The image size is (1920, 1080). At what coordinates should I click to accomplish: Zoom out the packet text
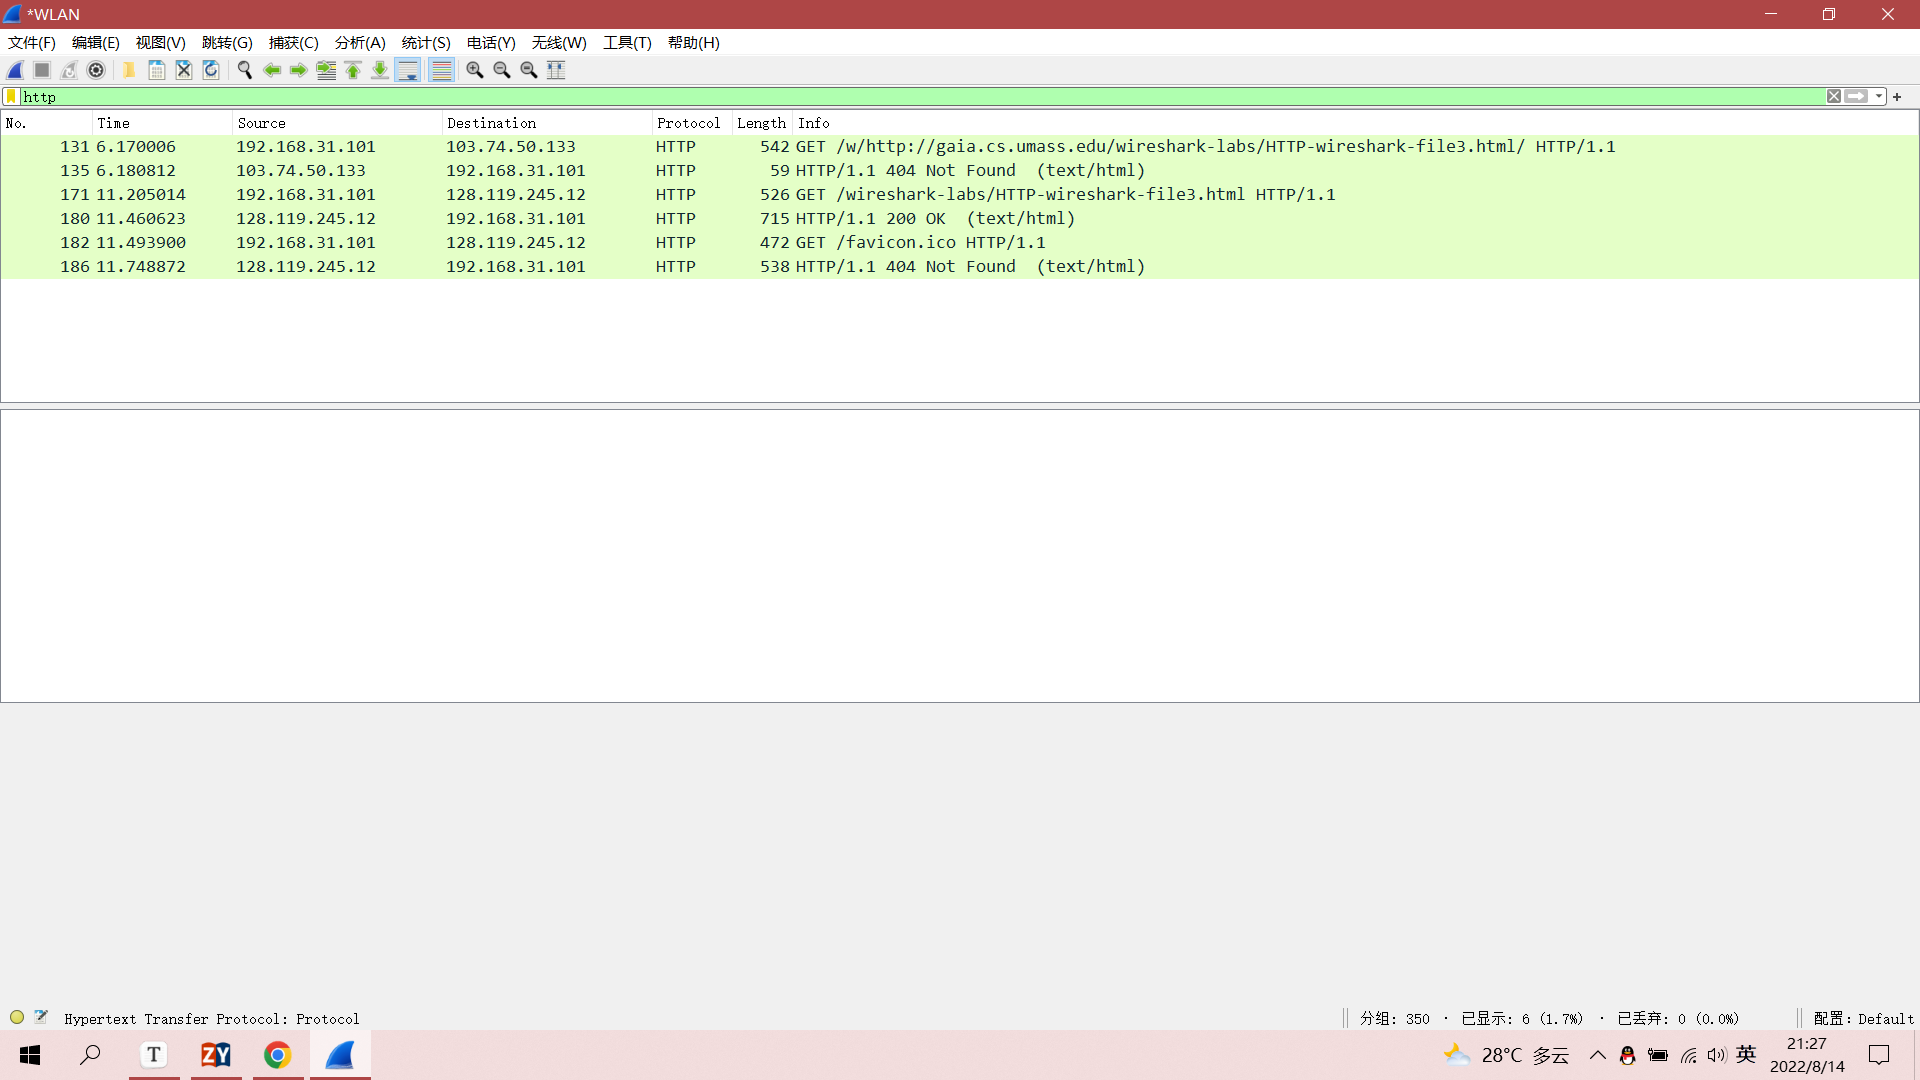click(502, 70)
